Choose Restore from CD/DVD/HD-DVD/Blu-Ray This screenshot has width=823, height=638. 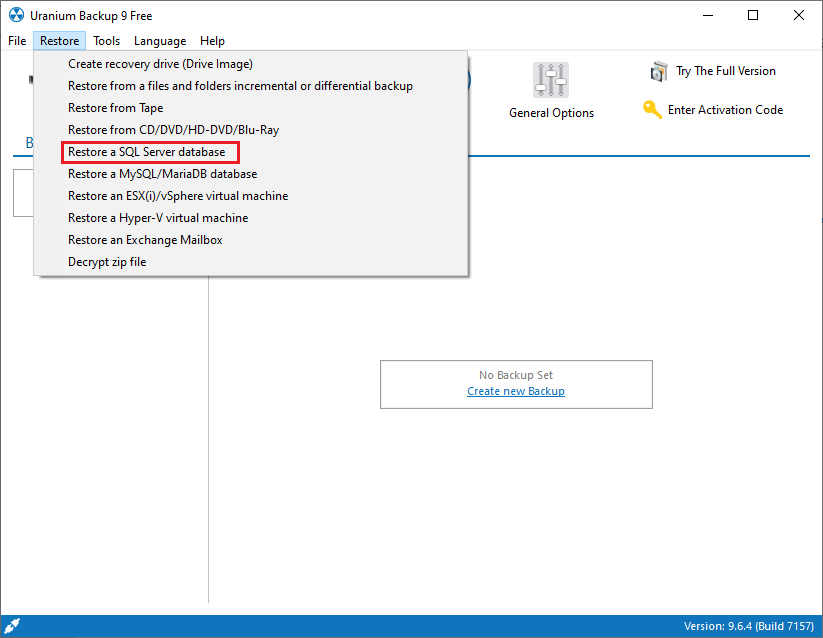[171, 130]
